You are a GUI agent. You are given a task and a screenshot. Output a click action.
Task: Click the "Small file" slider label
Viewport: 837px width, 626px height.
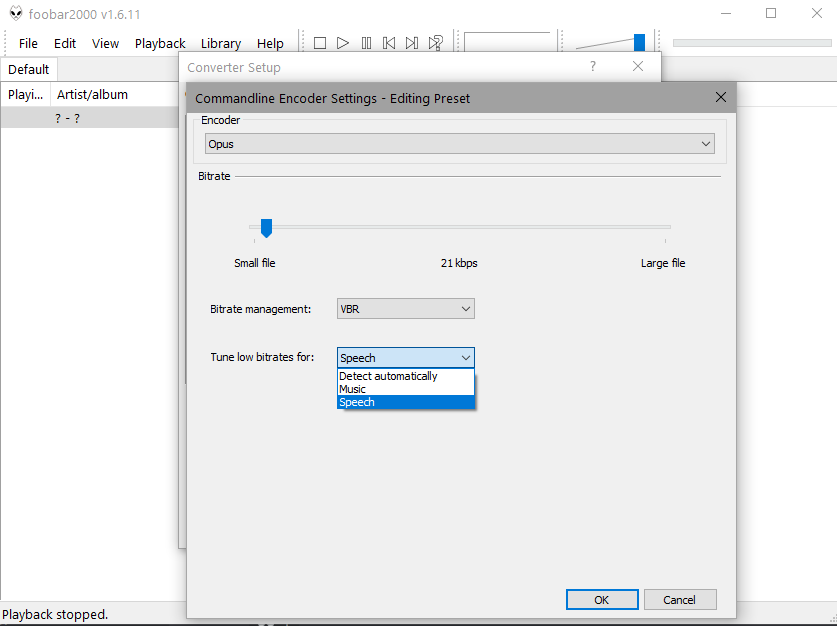pos(255,263)
